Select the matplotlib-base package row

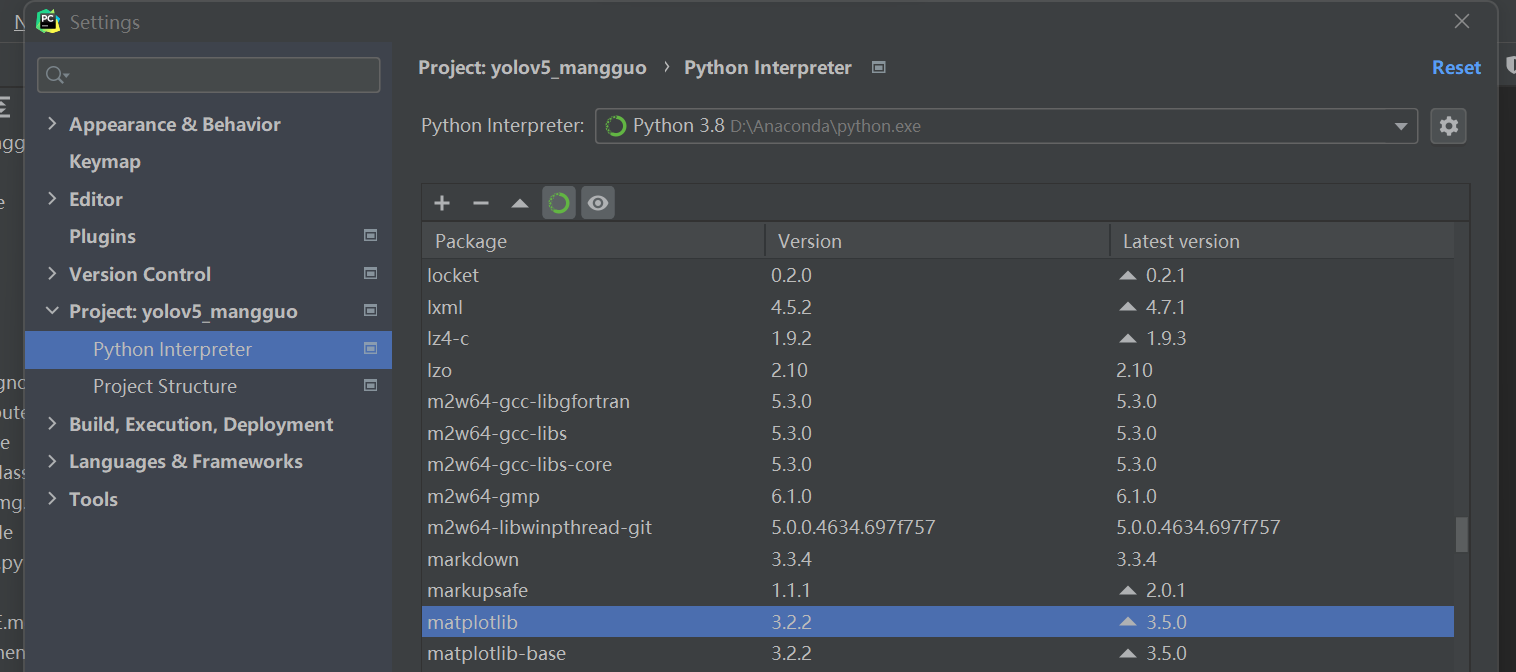click(938, 653)
